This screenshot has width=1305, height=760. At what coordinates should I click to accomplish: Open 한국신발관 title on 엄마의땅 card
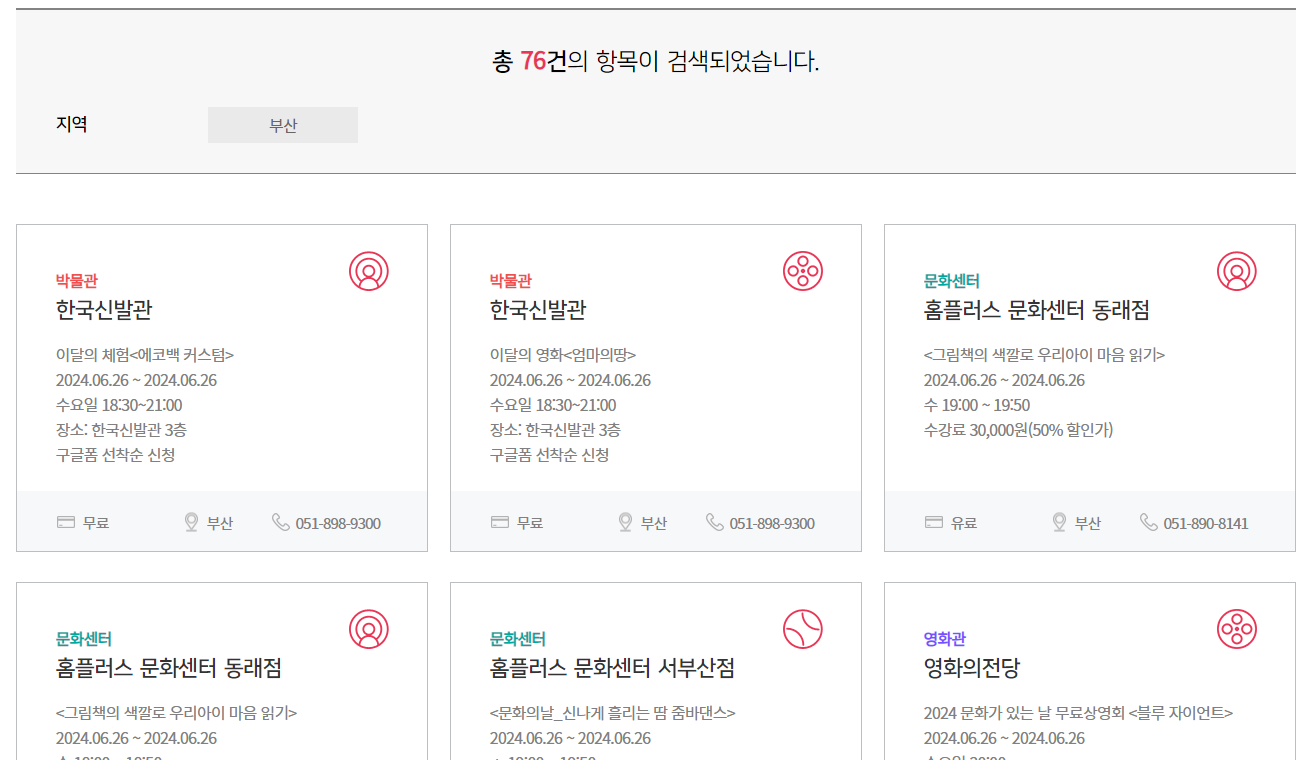click(x=538, y=310)
